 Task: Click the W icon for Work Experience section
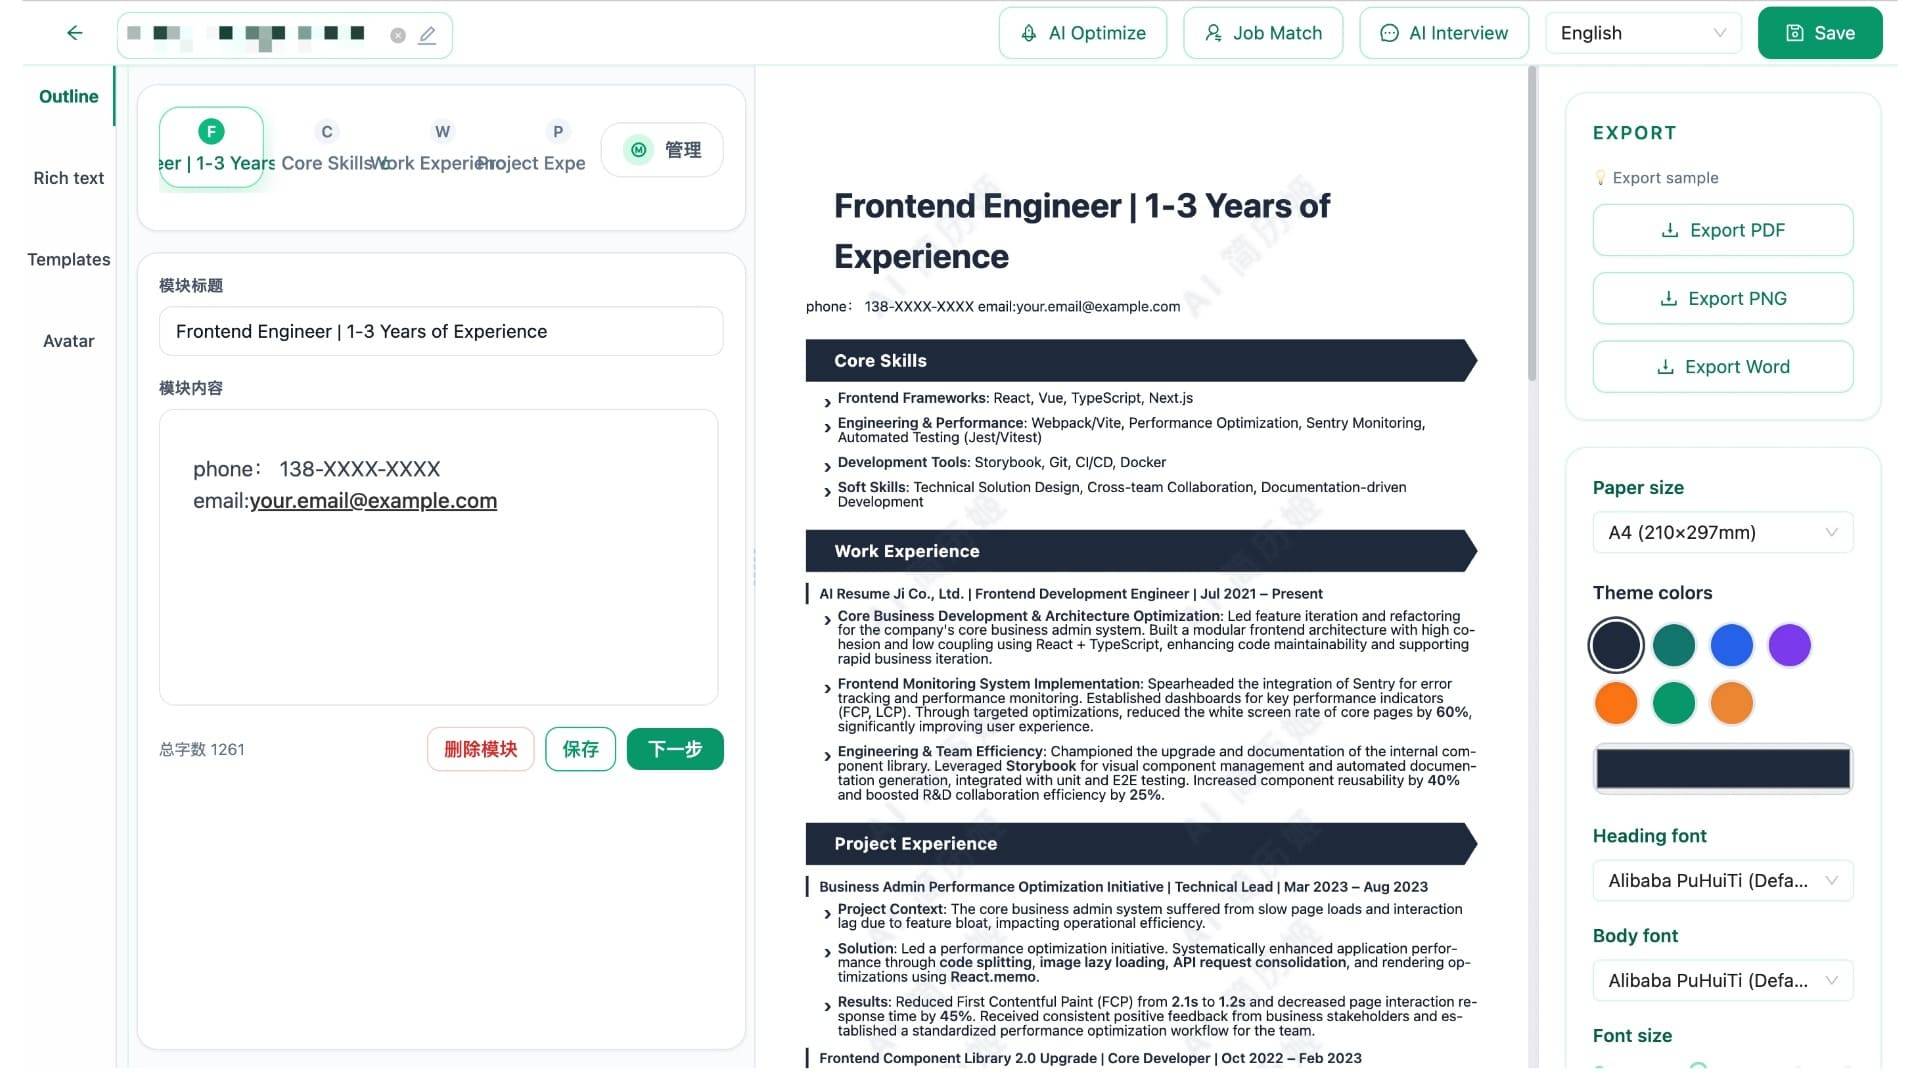click(442, 131)
